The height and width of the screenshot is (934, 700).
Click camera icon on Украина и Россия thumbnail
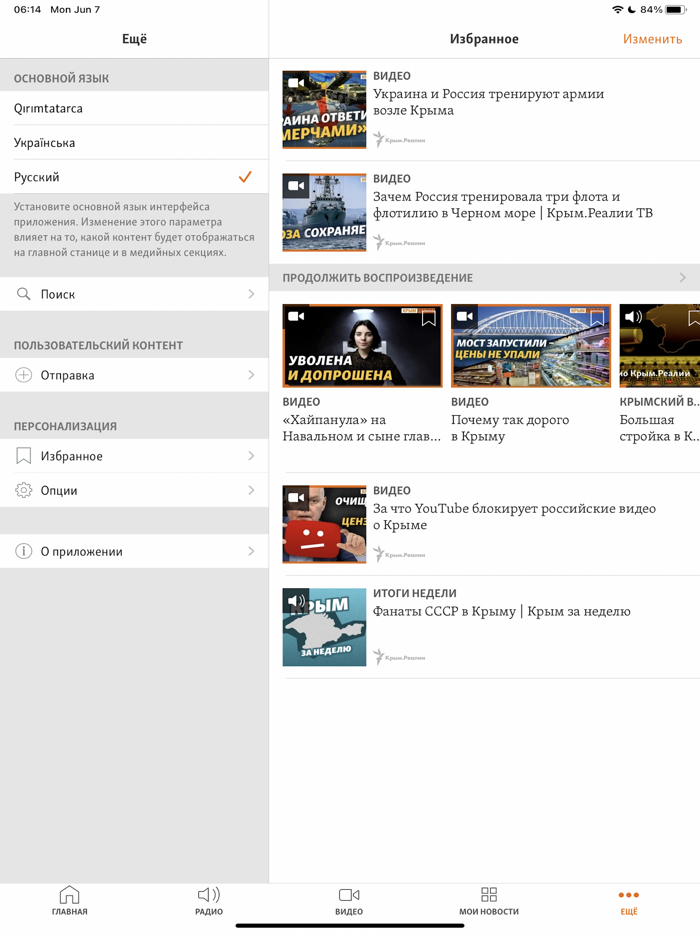[296, 83]
